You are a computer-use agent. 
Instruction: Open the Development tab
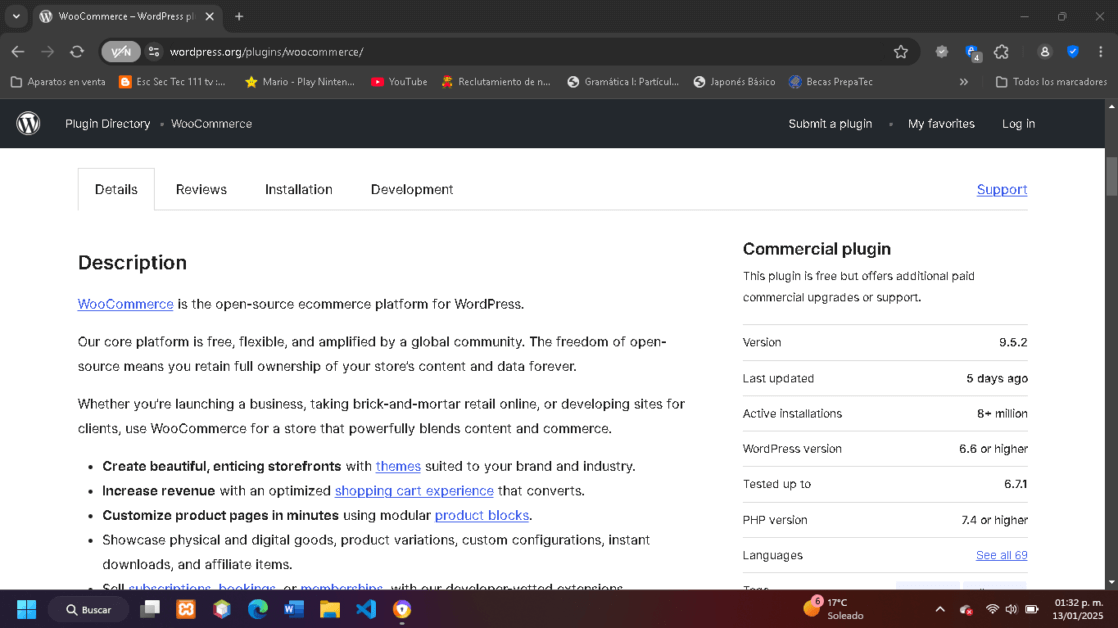point(411,189)
